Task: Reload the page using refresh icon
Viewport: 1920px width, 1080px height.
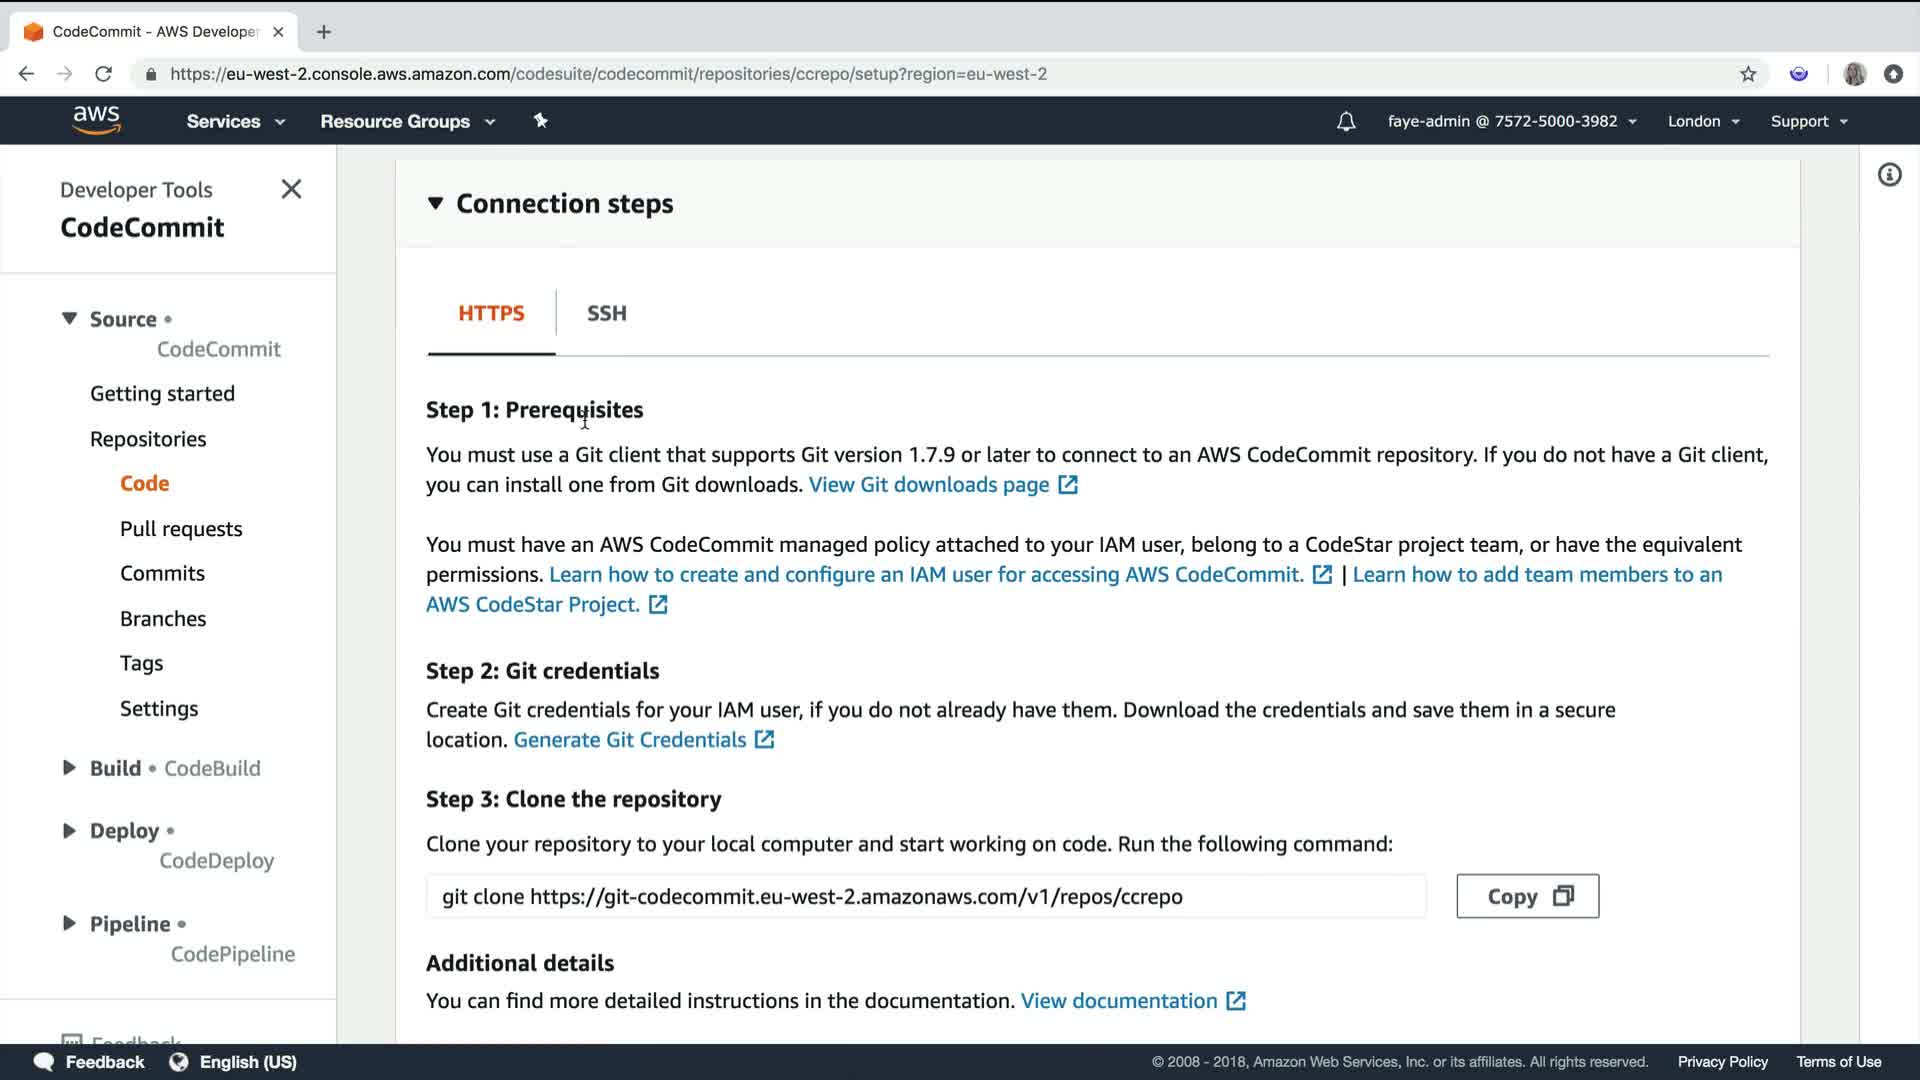Action: (x=103, y=74)
